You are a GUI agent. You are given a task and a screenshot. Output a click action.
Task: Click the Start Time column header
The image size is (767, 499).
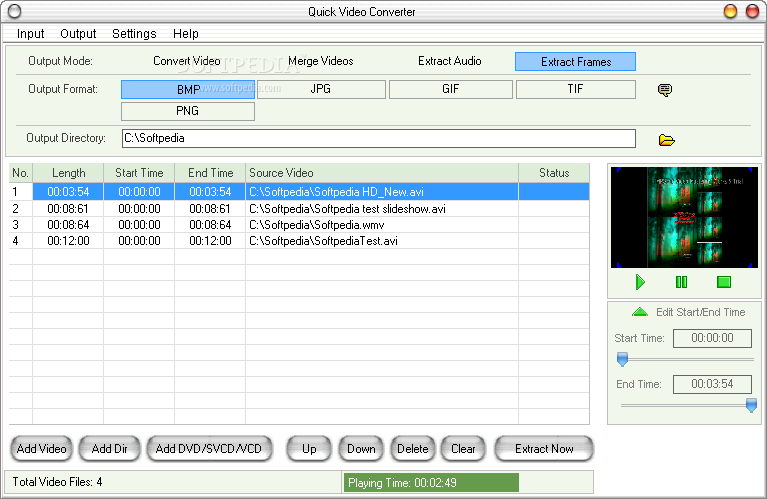click(139, 173)
